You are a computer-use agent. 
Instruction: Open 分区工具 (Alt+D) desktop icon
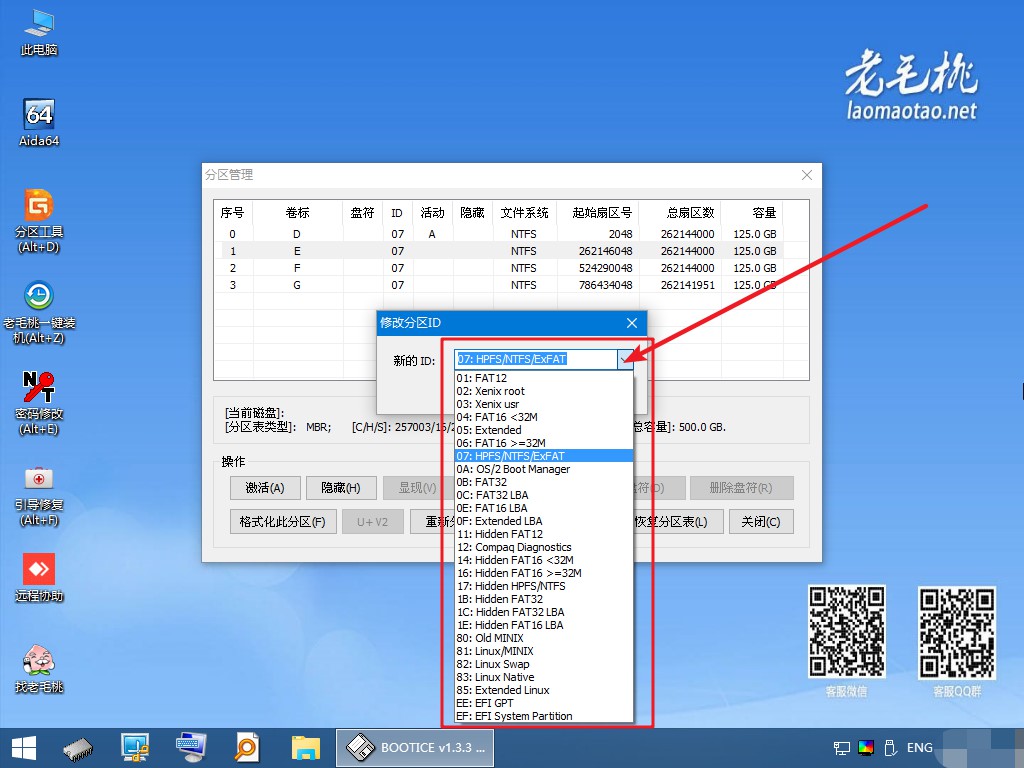pos(39,220)
